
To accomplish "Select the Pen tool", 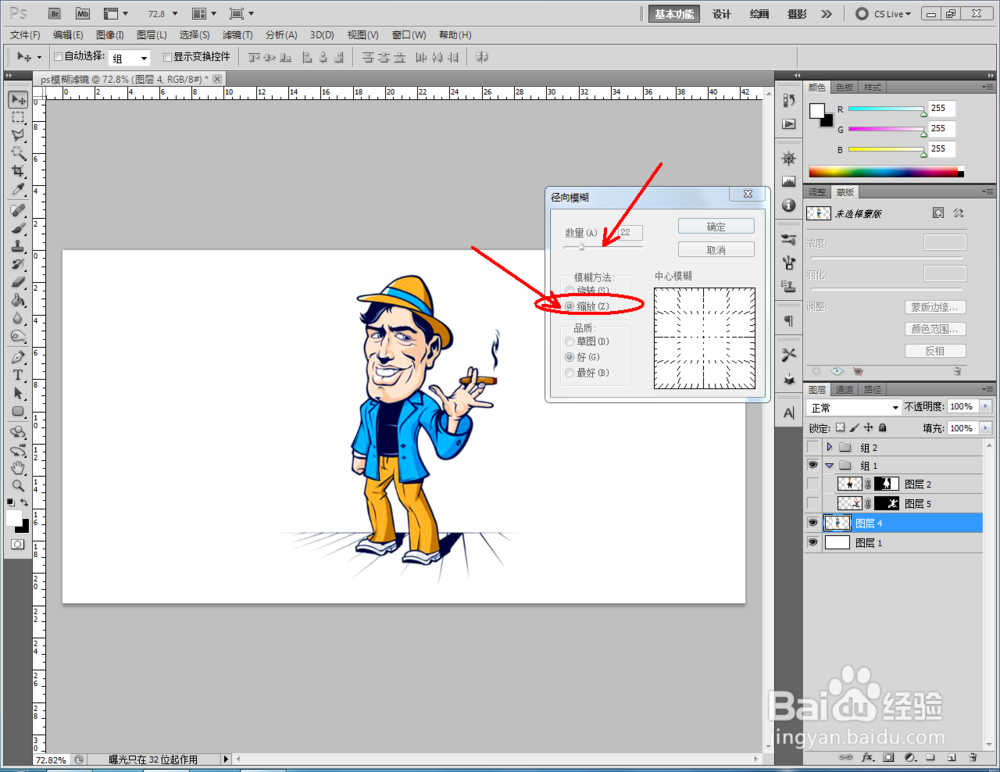I will 18,357.
